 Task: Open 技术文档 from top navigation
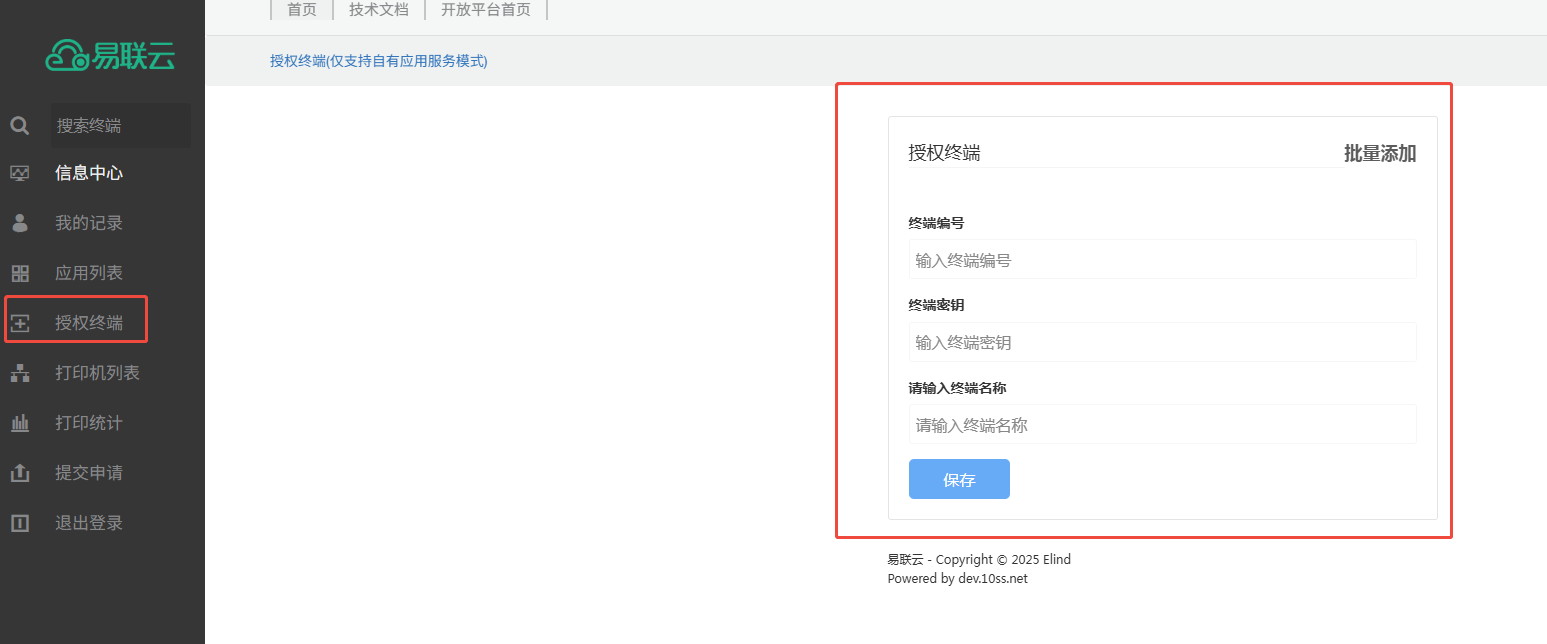point(379,10)
